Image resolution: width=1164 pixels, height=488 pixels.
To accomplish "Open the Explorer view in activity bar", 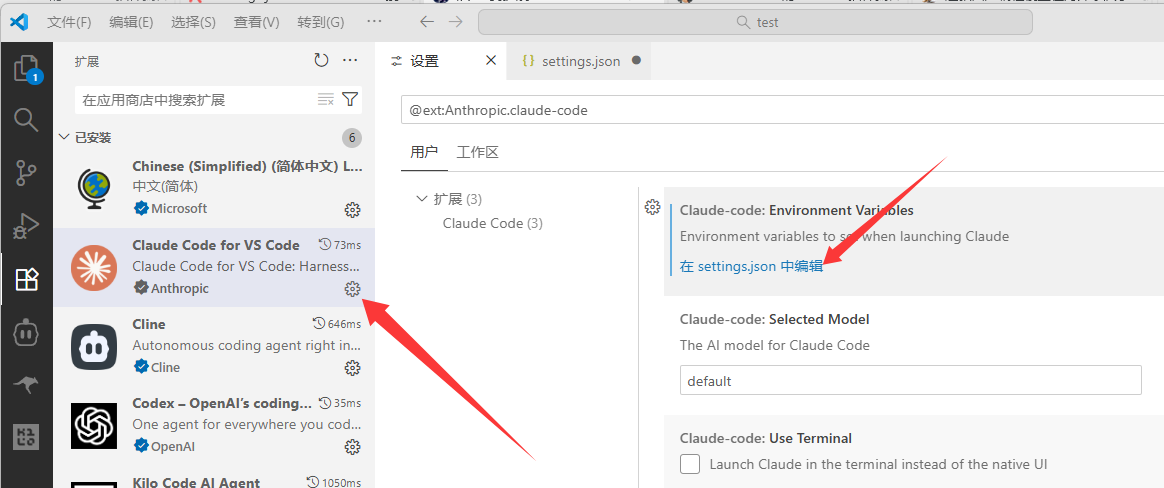I will pyautogui.click(x=27, y=69).
